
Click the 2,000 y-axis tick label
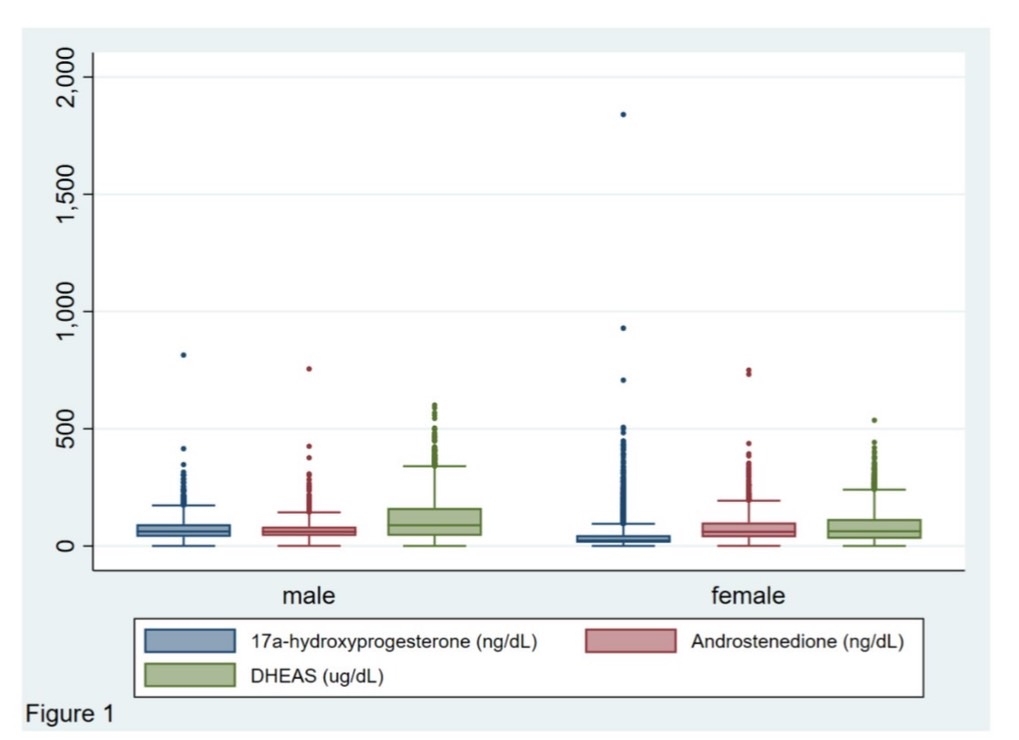68,77
